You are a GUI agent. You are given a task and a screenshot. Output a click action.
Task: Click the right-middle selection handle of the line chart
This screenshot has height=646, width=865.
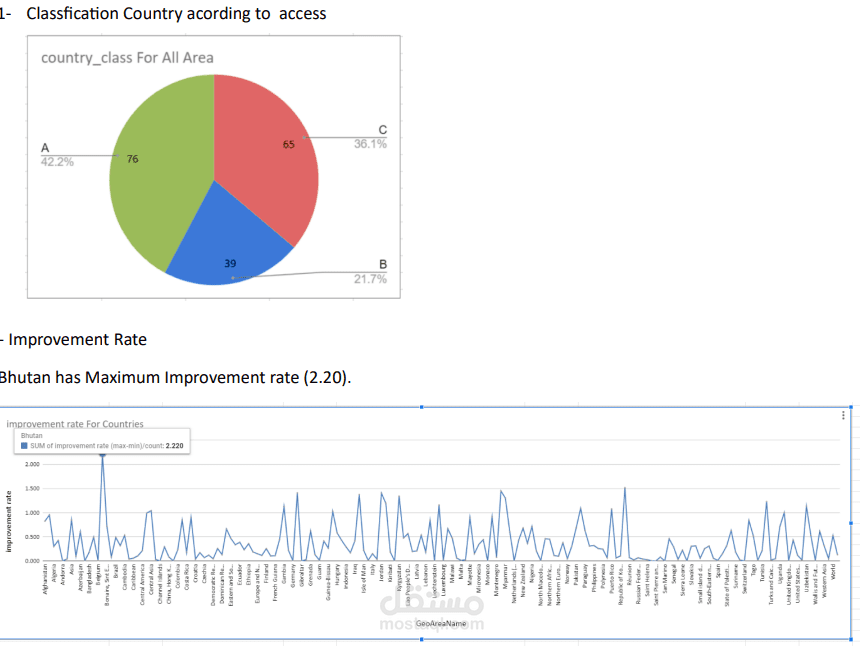[851, 523]
